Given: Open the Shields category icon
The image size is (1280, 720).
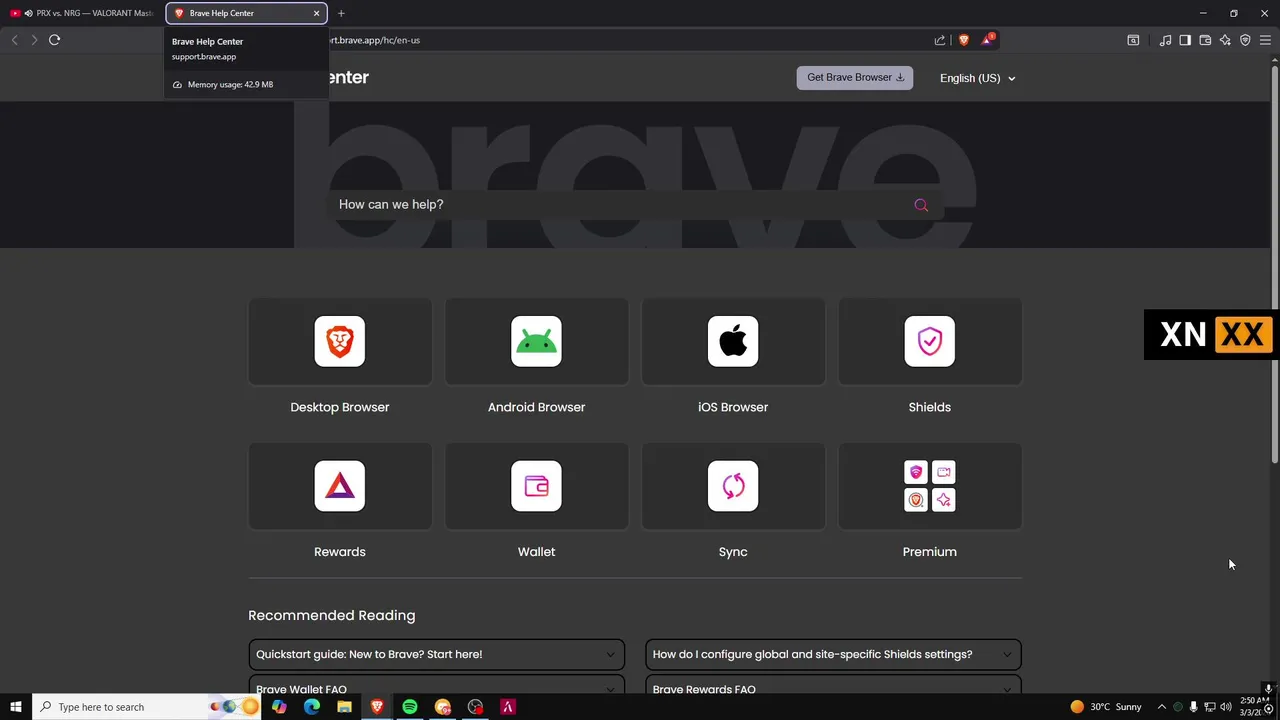Looking at the screenshot, I should 930,341.
